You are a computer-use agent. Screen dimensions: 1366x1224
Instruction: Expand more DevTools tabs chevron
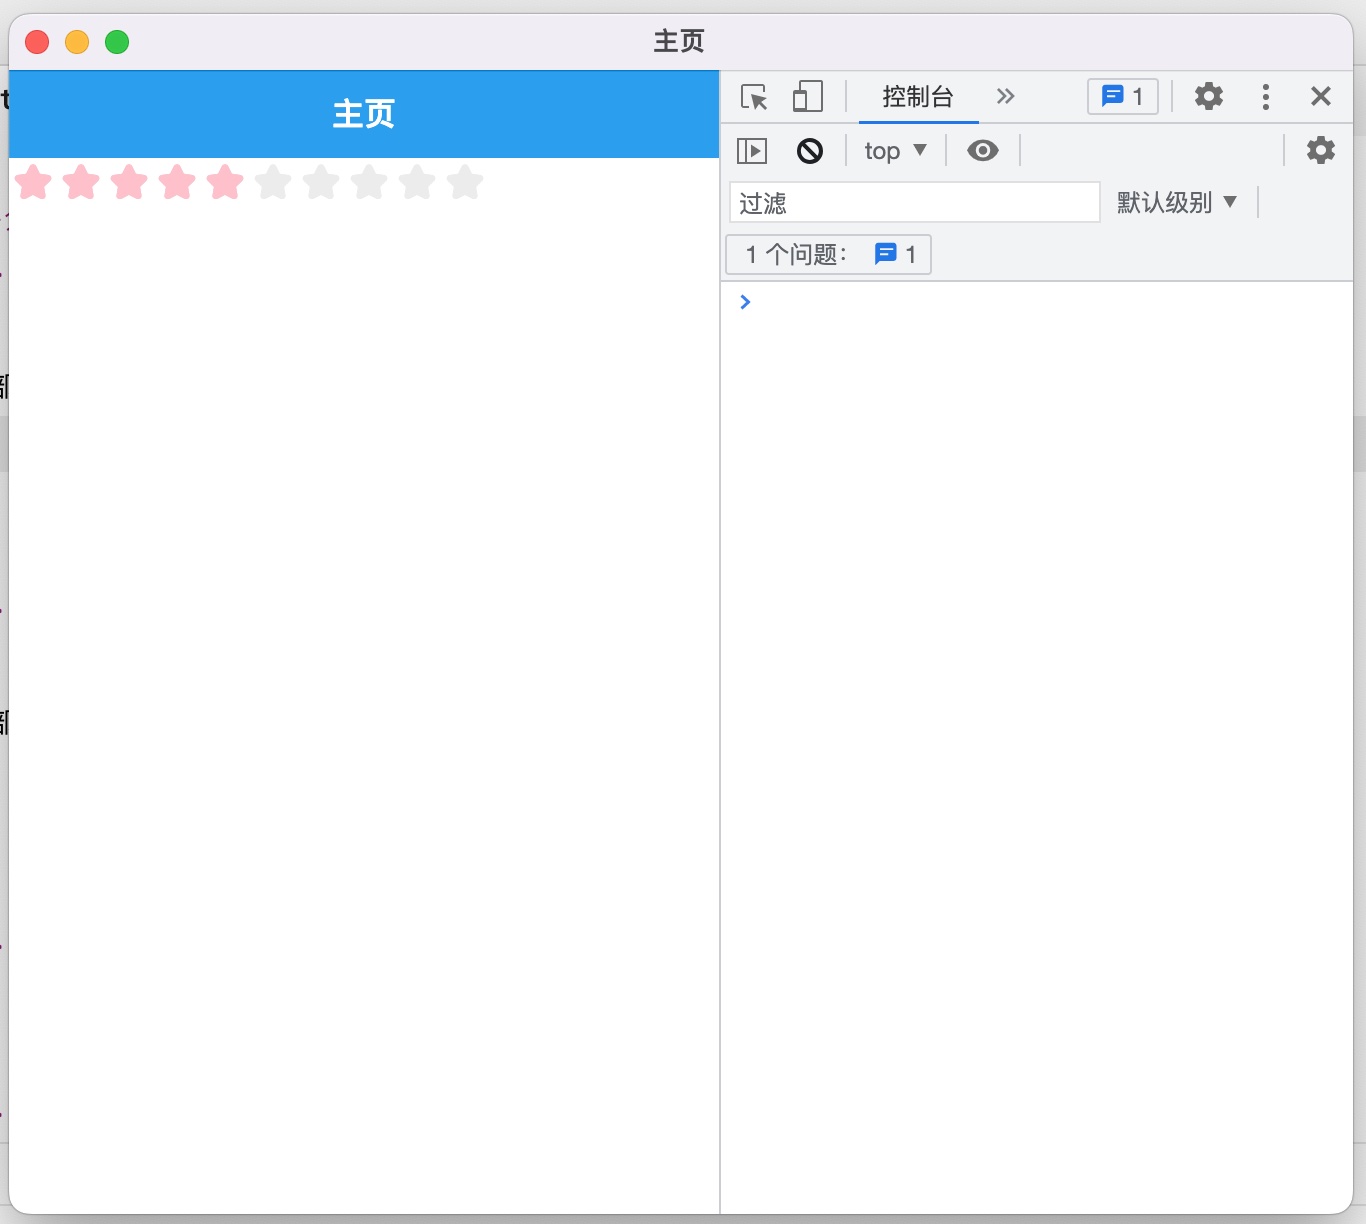point(1005,96)
